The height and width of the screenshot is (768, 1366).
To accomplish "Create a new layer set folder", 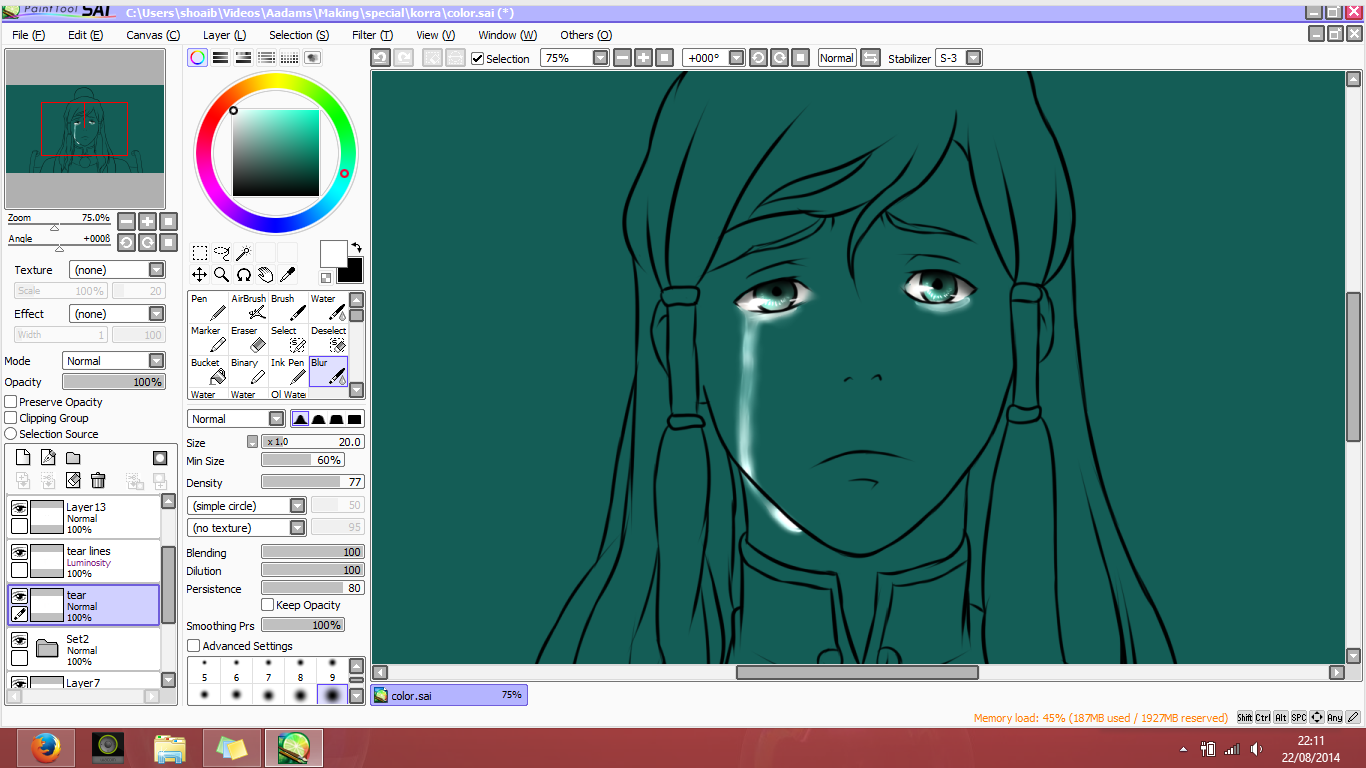I will point(73,458).
